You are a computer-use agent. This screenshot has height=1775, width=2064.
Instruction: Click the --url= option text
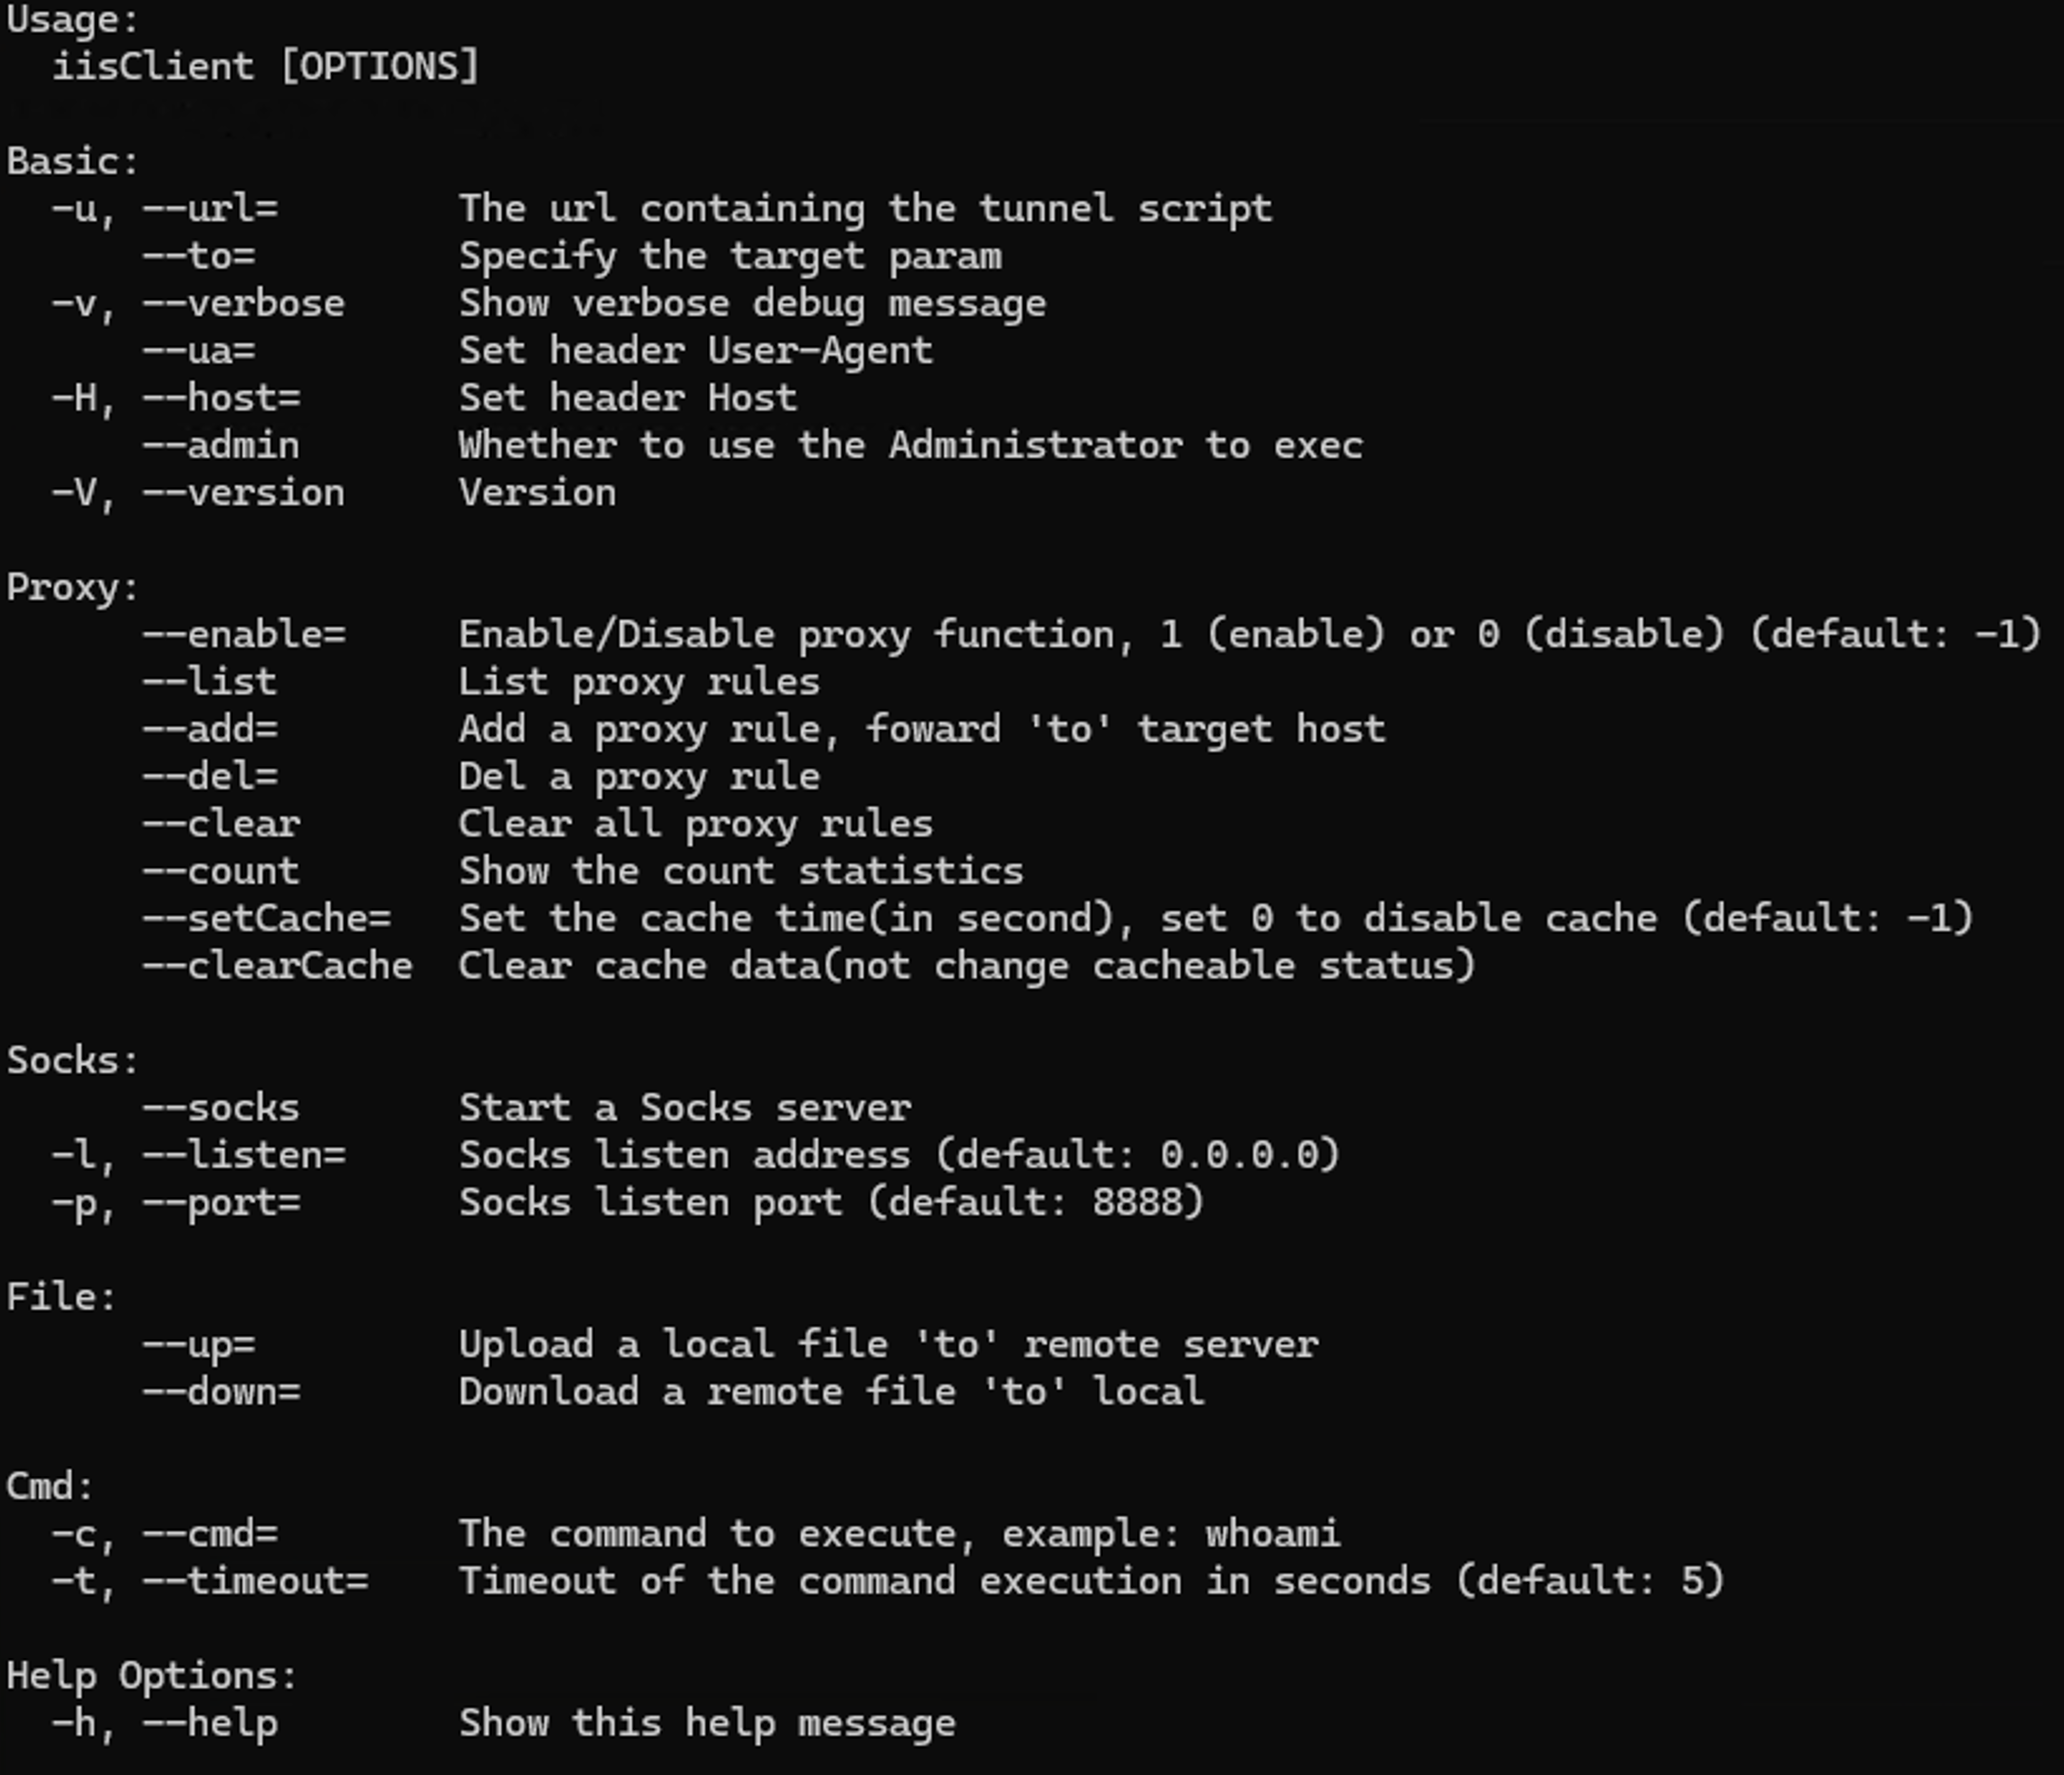[210, 209]
